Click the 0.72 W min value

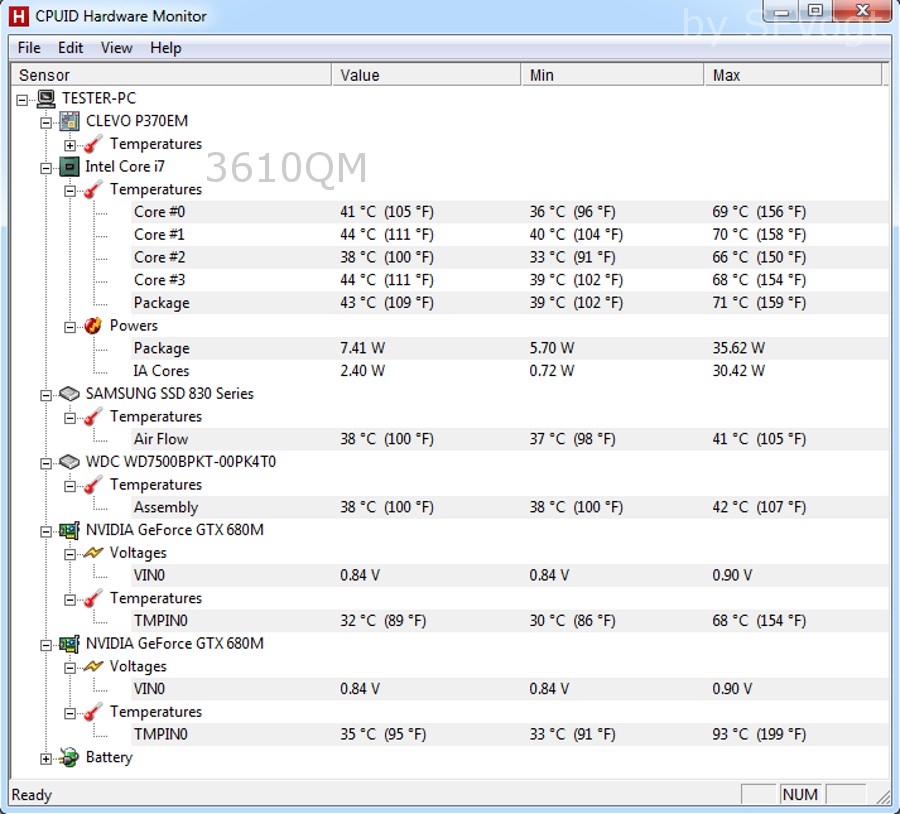552,371
